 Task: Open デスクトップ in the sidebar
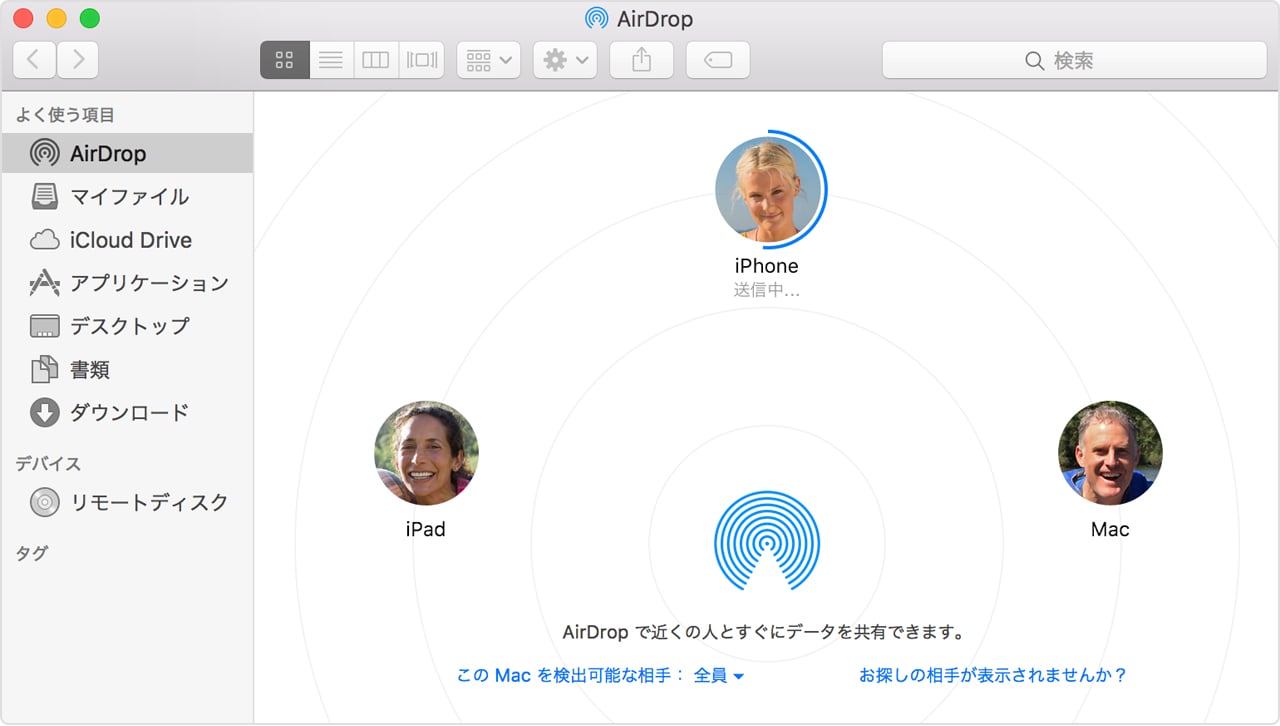(x=127, y=326)
